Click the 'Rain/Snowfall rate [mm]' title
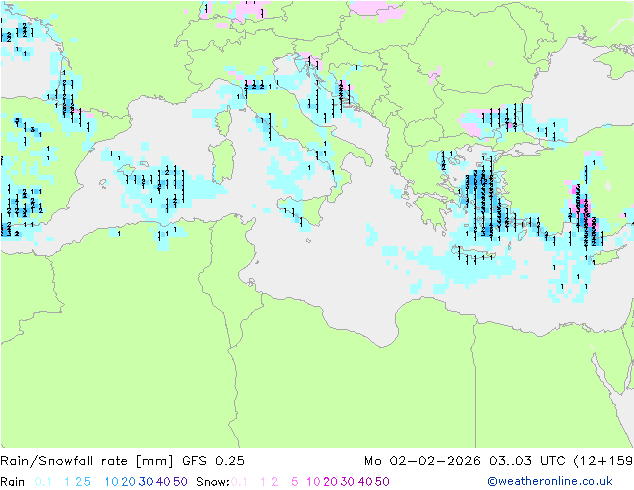 (x=87, y=461)
